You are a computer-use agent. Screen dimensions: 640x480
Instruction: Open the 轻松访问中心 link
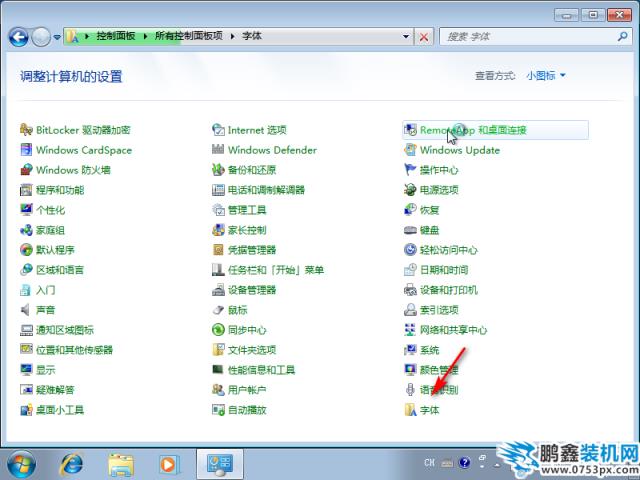tap(449, 250)
